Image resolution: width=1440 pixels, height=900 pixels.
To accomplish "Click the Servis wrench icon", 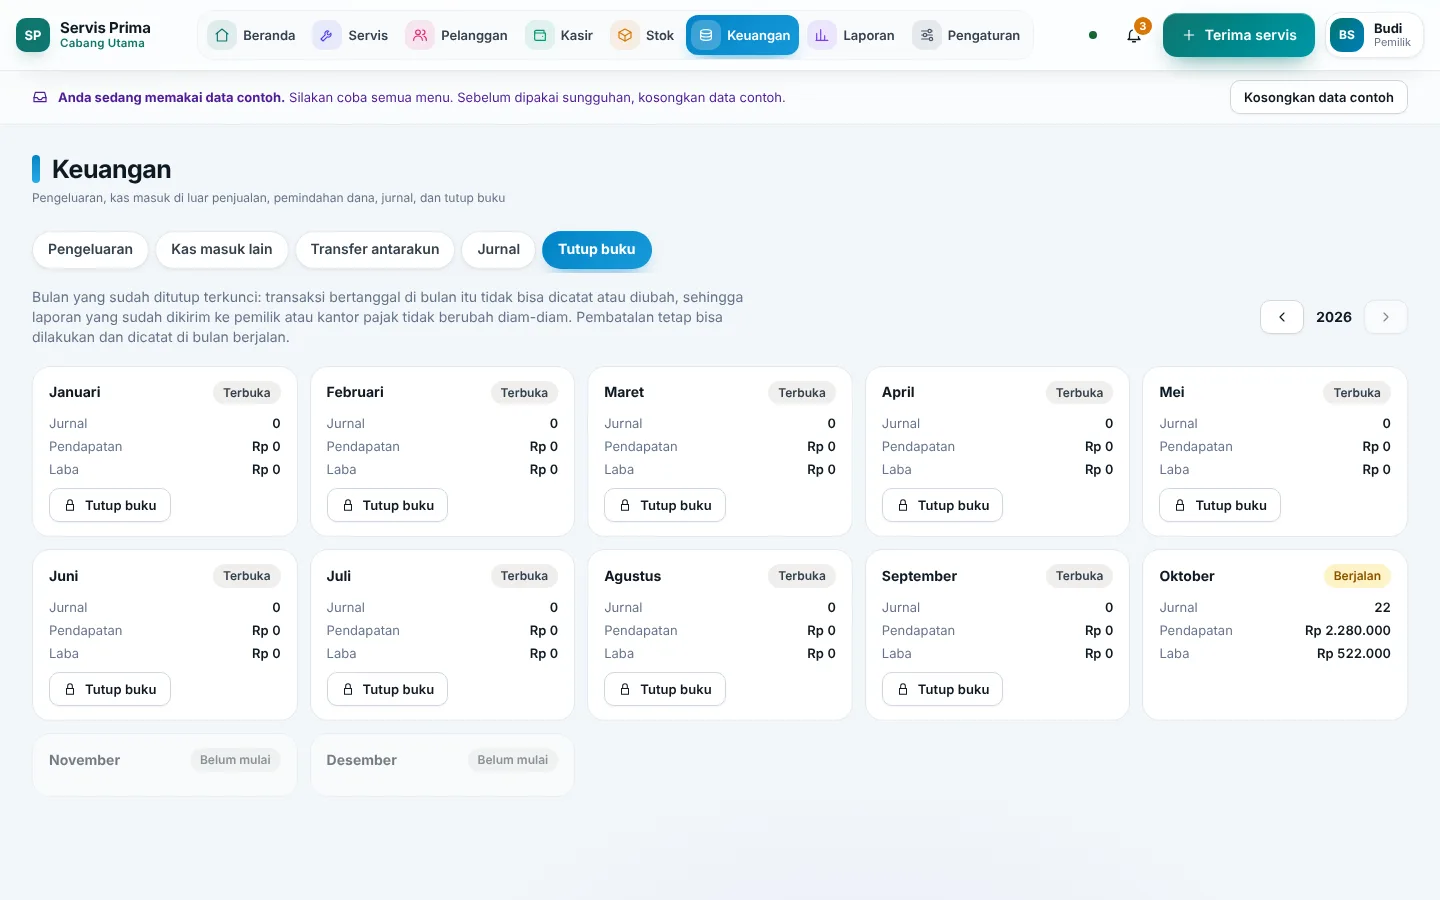I will 327,35.
